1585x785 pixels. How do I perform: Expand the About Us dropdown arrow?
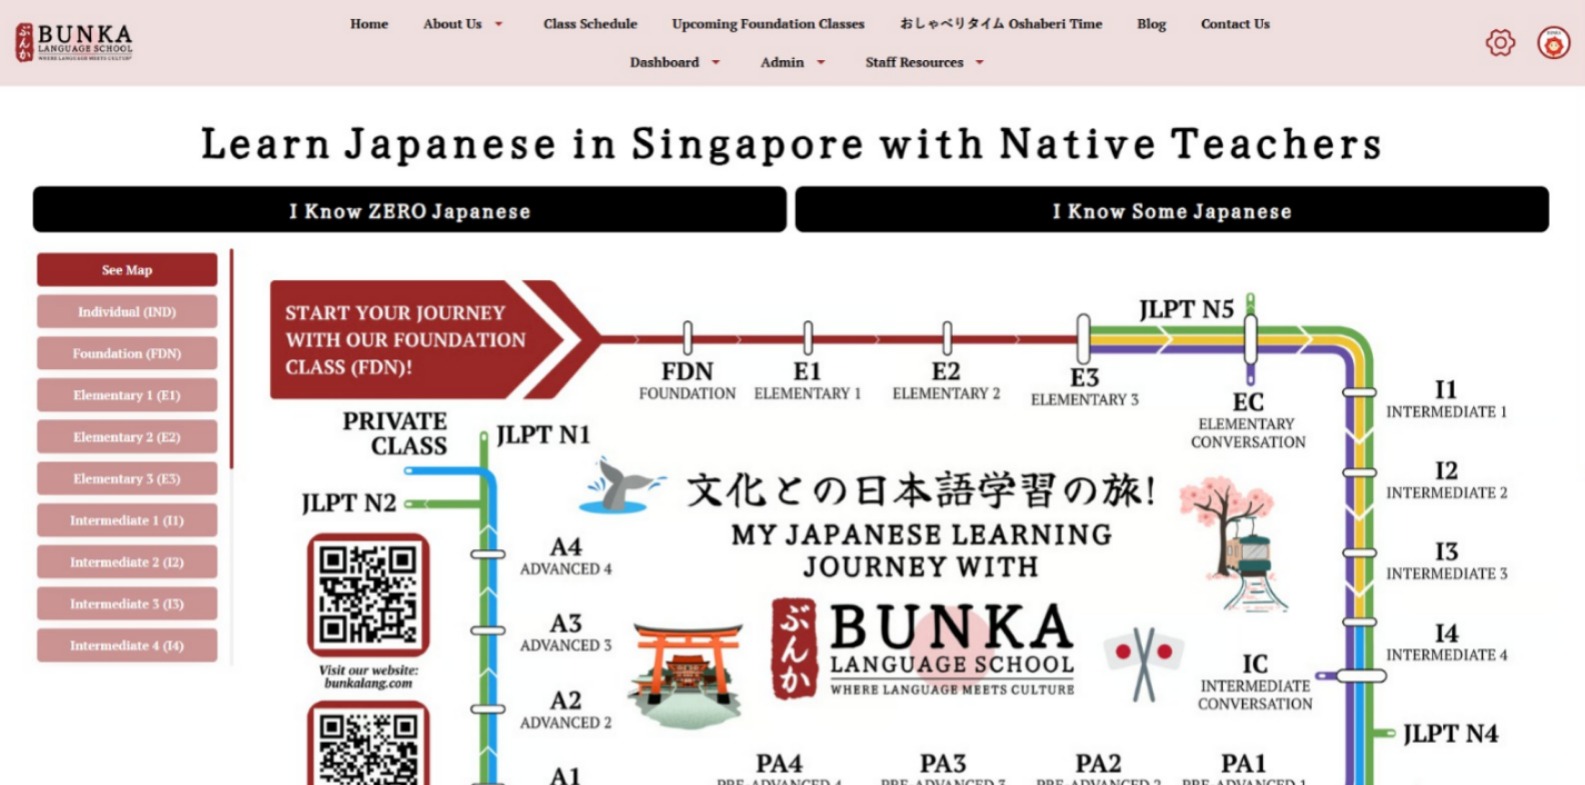499,24
